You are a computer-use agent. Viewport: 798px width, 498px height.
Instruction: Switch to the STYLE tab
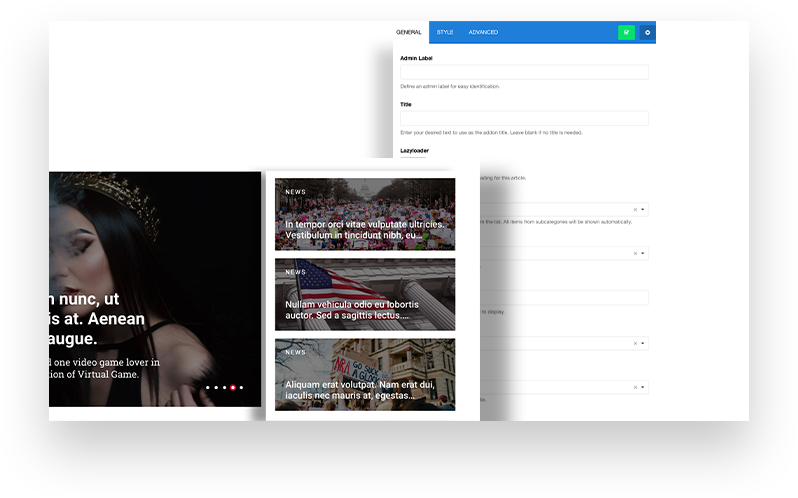tap(445, 32)
